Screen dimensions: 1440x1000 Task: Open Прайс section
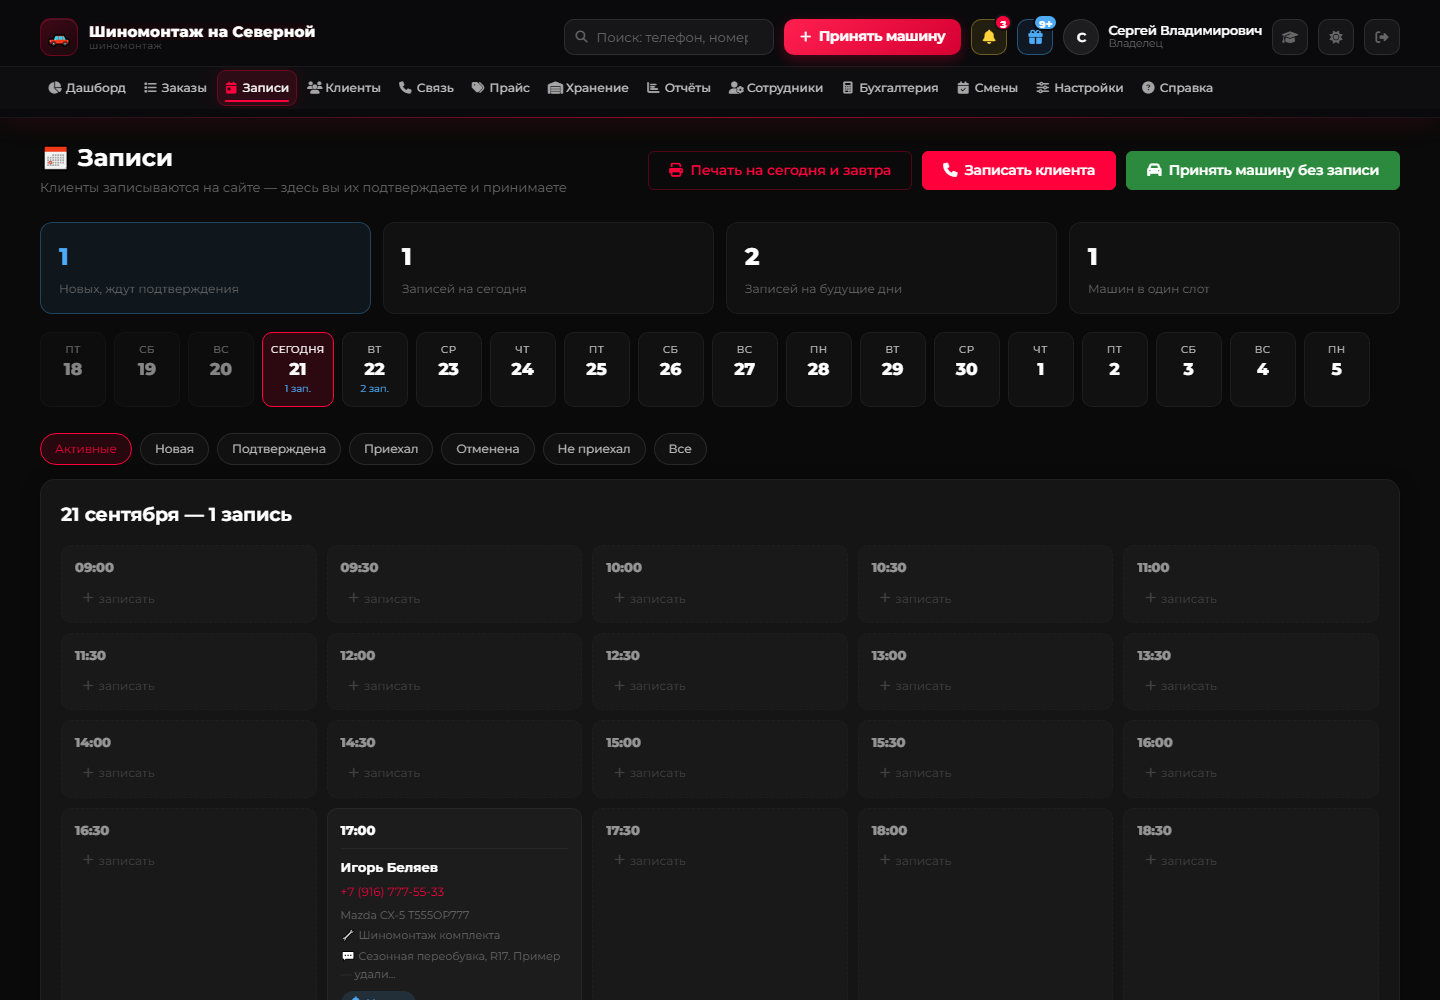click(501, 88)
